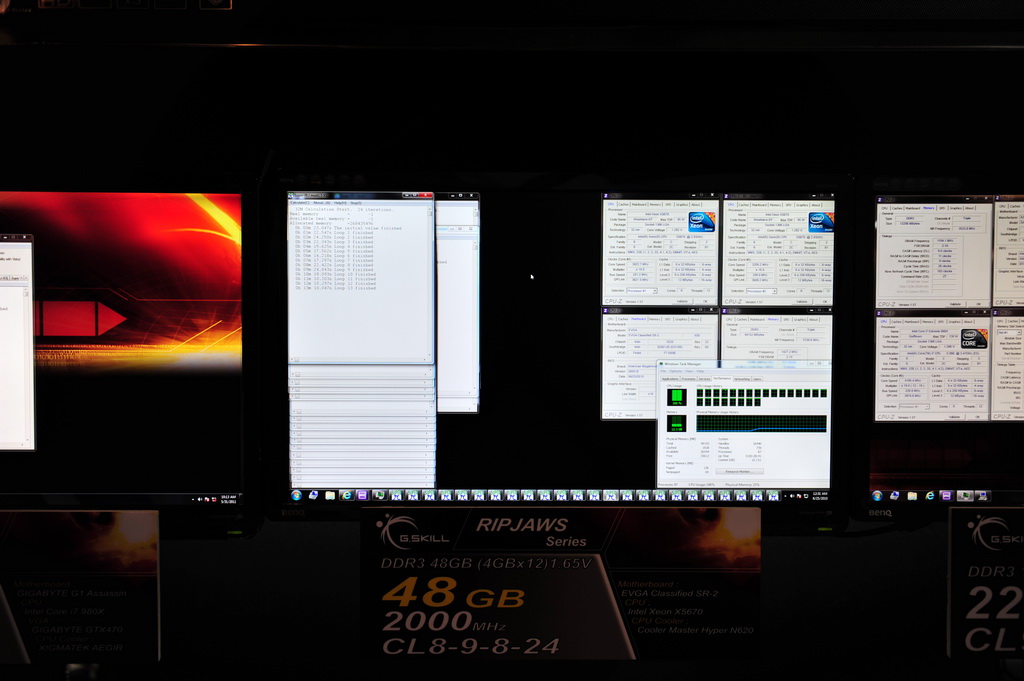Click OK in the Core i7 CPU-Z window
1024x681 pixels.
[x=978, y=416]
